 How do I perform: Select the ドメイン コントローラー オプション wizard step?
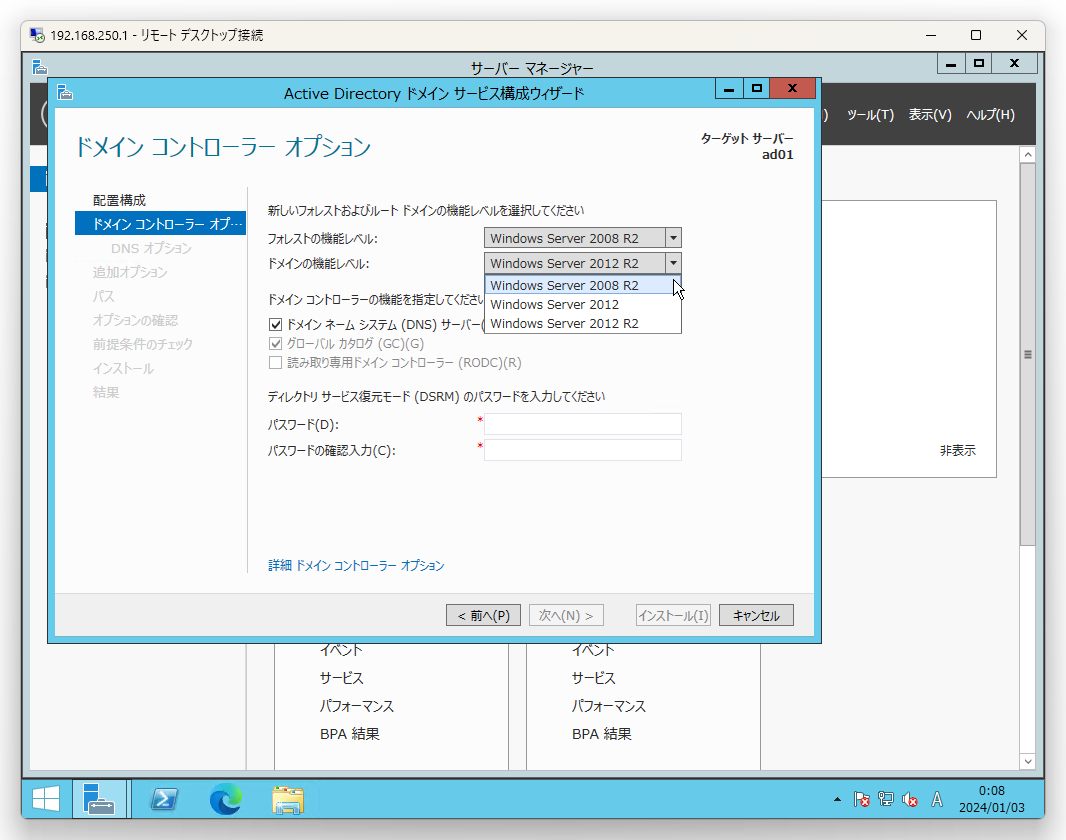click(x=160, y=224)
